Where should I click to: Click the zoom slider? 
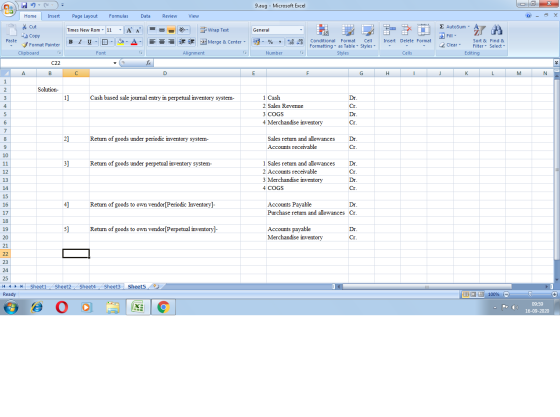click(x=530, y=294)
